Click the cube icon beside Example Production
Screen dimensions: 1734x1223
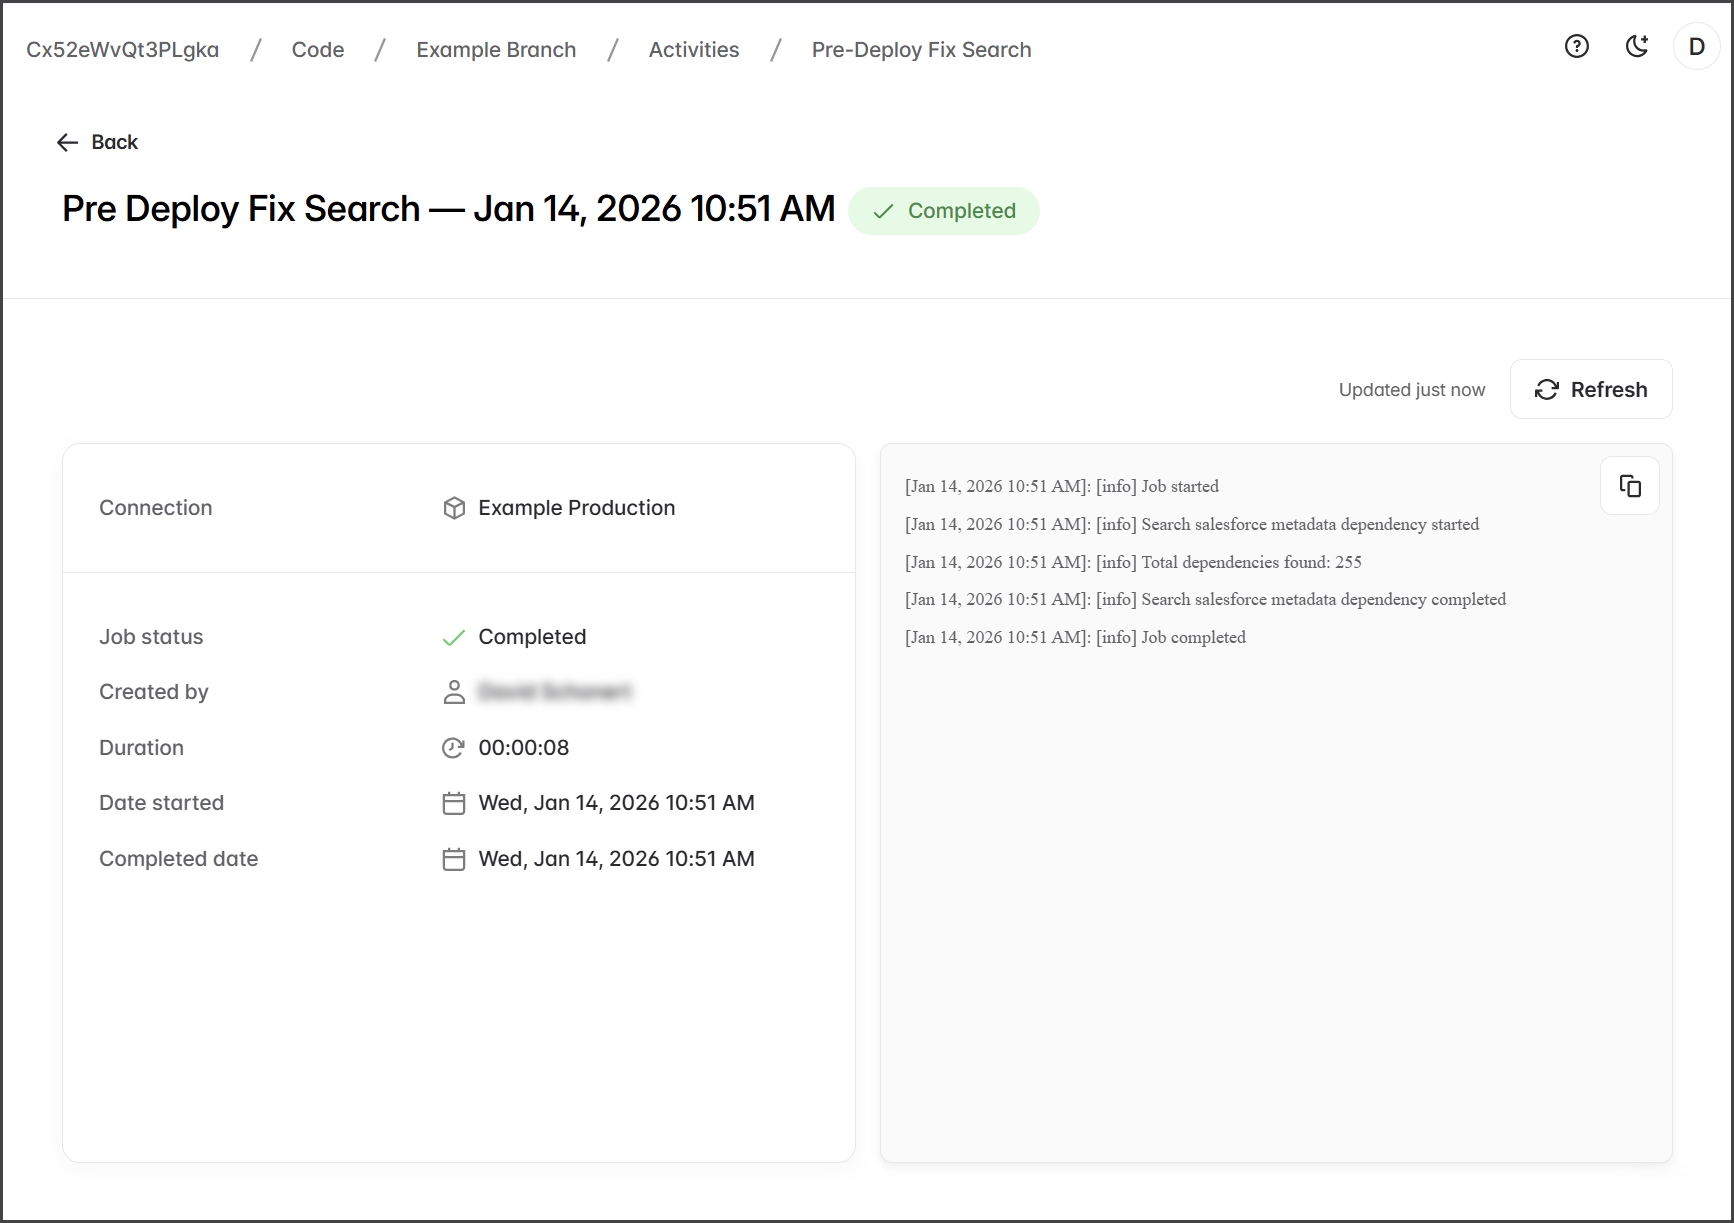click(454, 508)
